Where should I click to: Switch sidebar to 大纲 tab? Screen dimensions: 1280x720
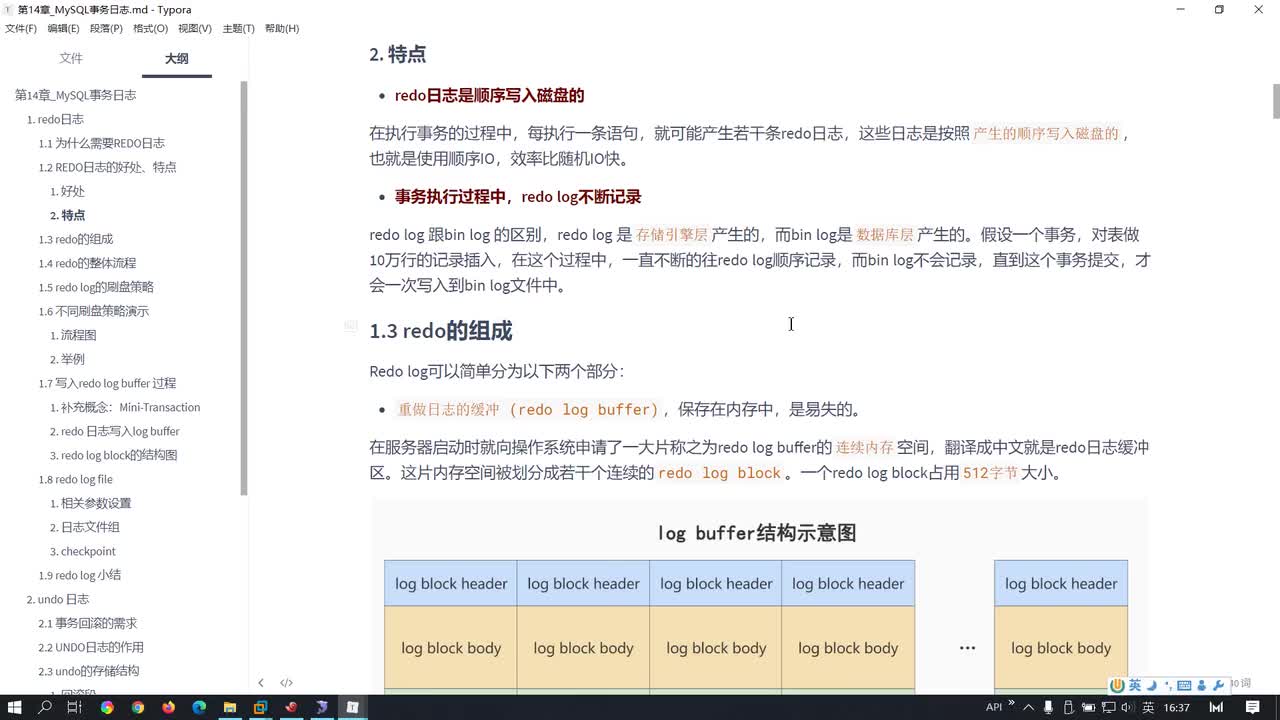[176, 59]
